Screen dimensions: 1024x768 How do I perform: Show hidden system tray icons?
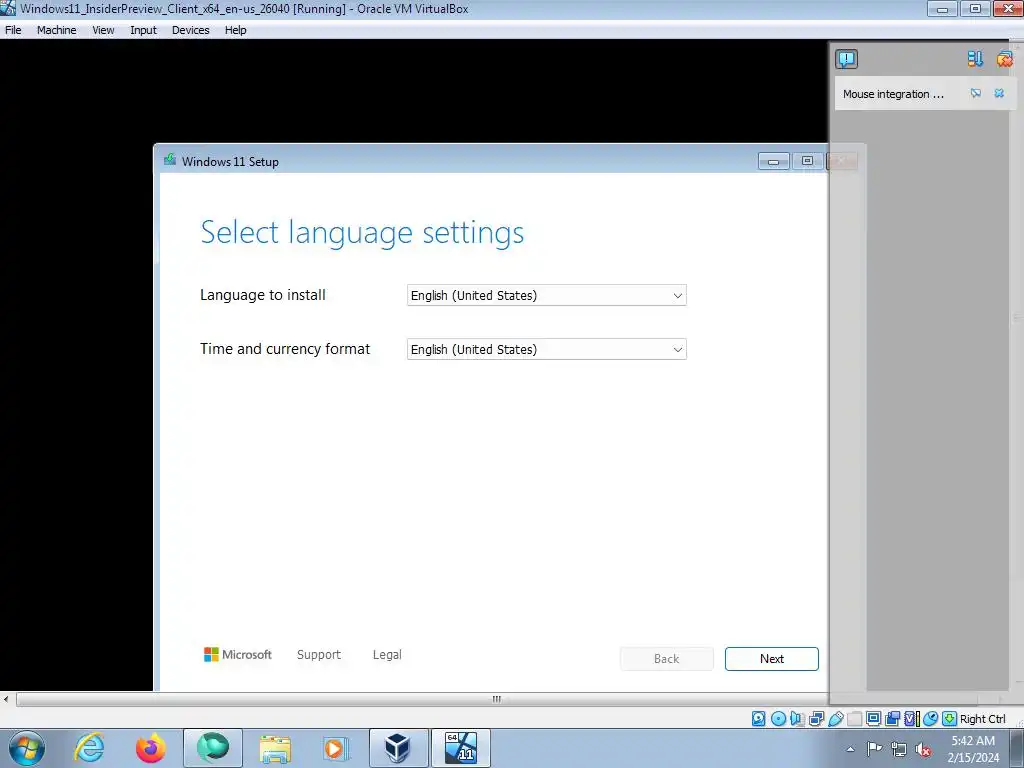850,749
